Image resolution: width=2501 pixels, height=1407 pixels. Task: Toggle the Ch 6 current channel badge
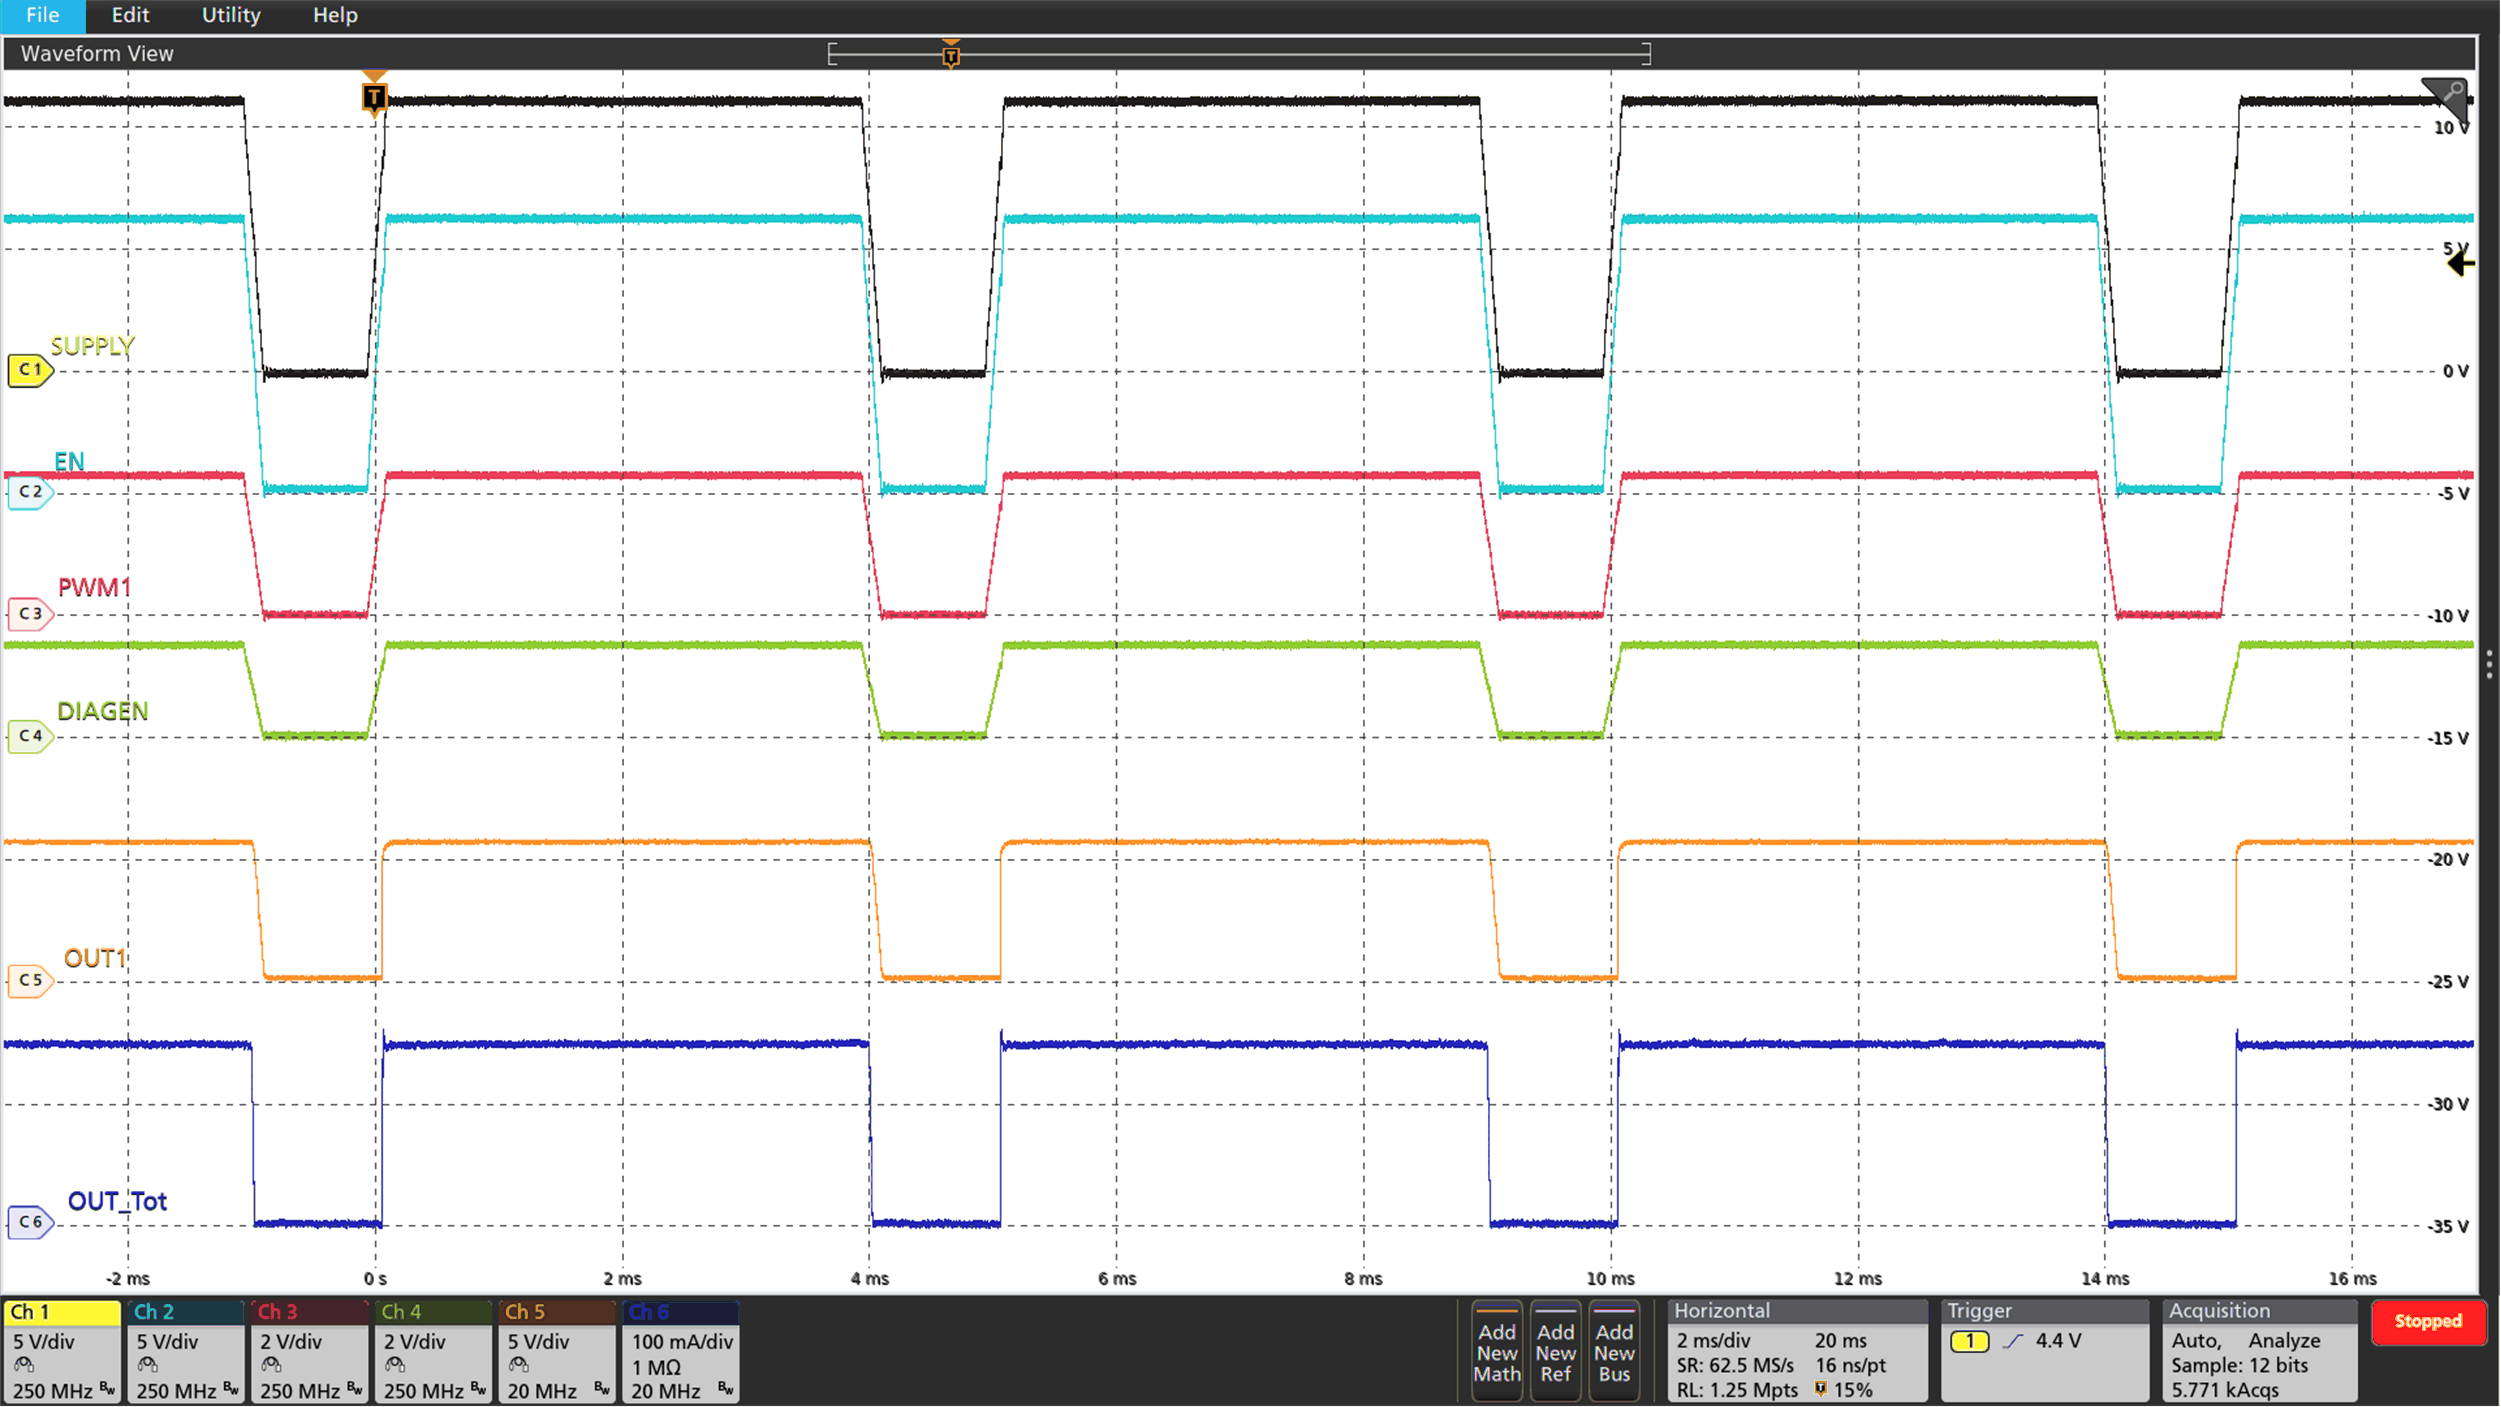pos(680,1350)
